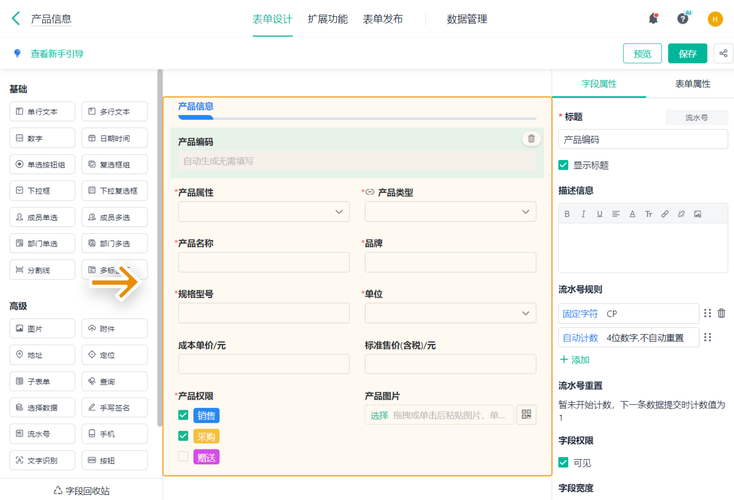Click the 成本单价/元 input field
The width and height of the screenshot is (734, 500).
(x=264, y=364)
